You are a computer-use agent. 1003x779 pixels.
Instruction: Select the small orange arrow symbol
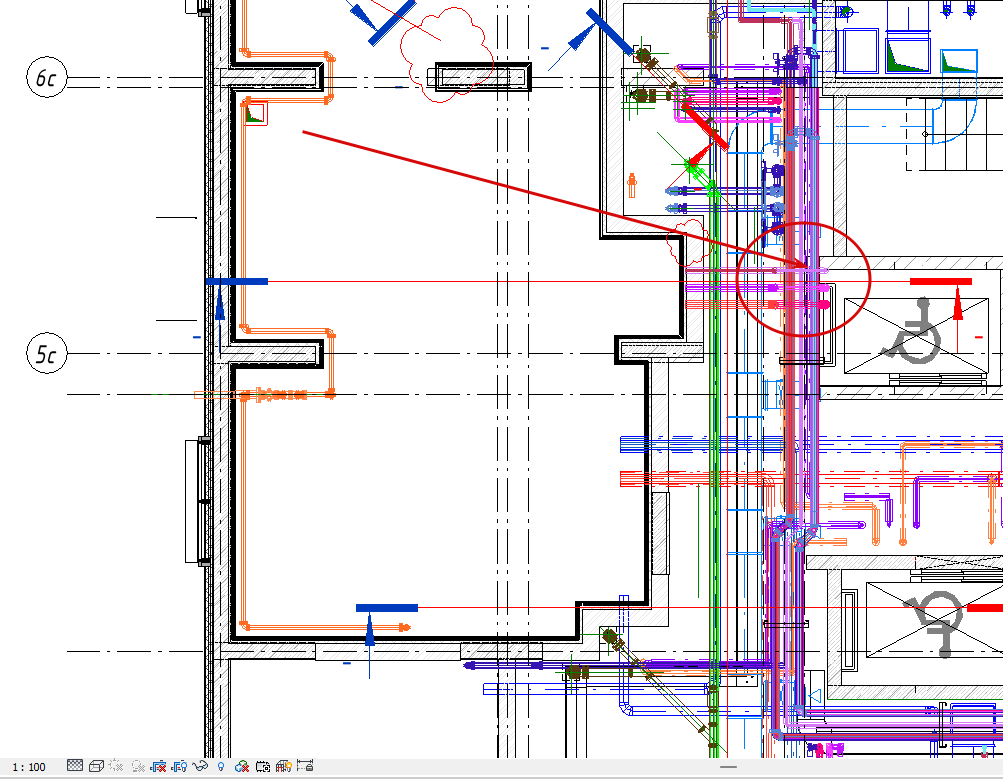(632, 185)
